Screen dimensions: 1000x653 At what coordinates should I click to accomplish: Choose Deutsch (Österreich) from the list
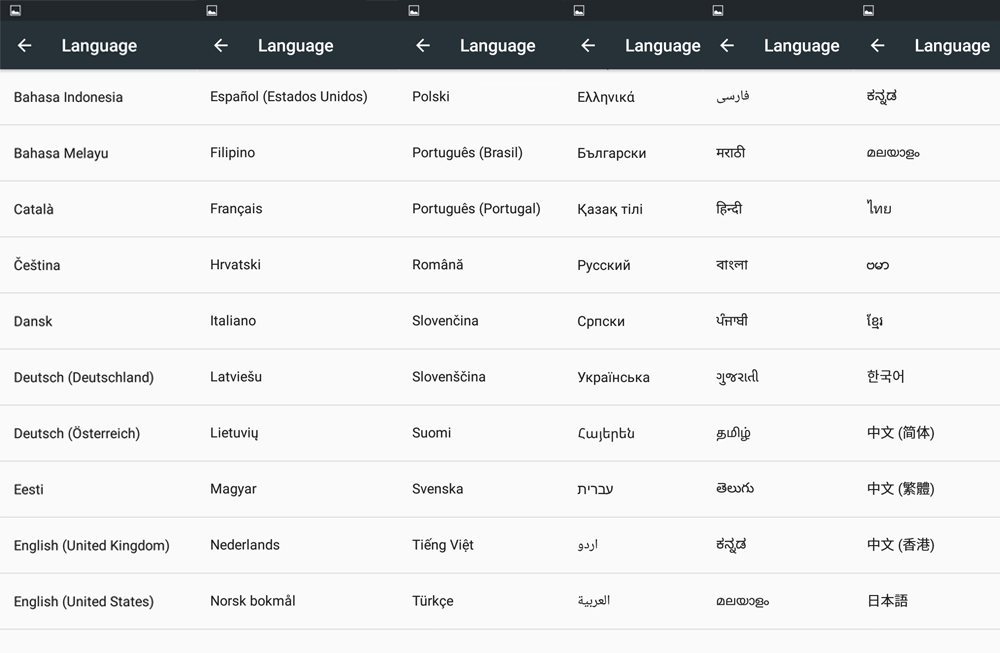(x=77, y=433)
